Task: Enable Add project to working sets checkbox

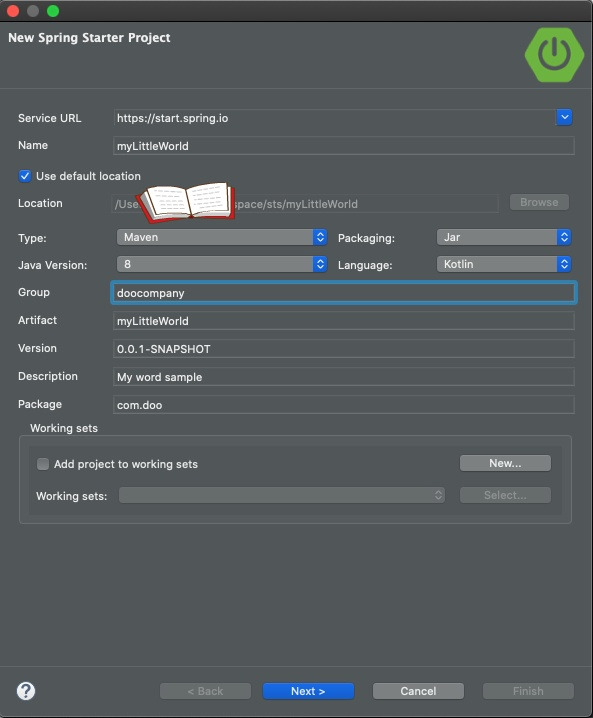Action: pos(43,464)
